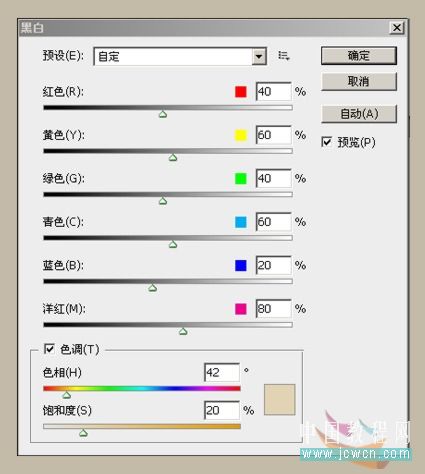Click the cyan color swatch icon
Screen dimensions: 425x474
pyautogui.click(x=241, y=222)
